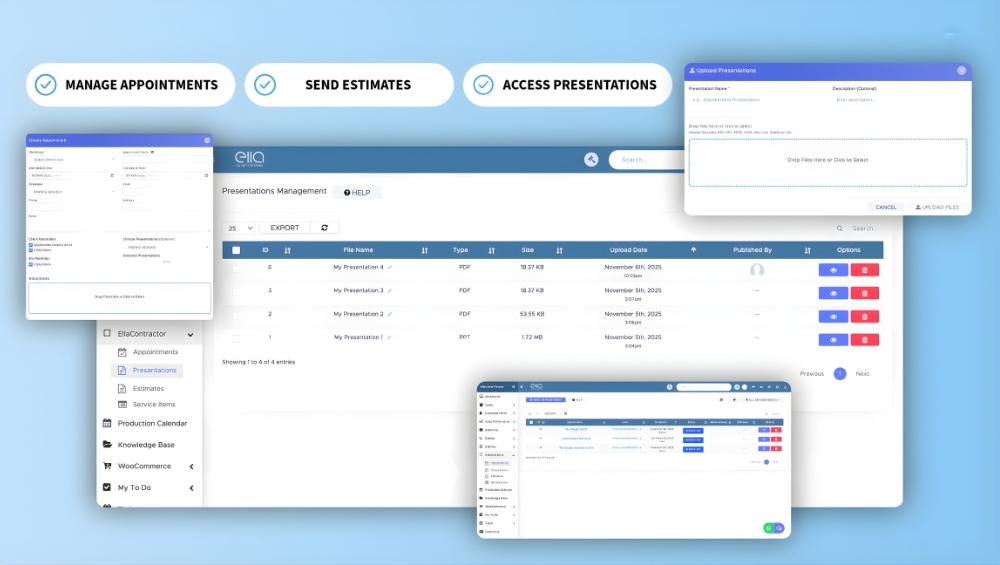Tick the checkbox for the My Presentation 4 row
1000x565 pixels.
(236, 268)
